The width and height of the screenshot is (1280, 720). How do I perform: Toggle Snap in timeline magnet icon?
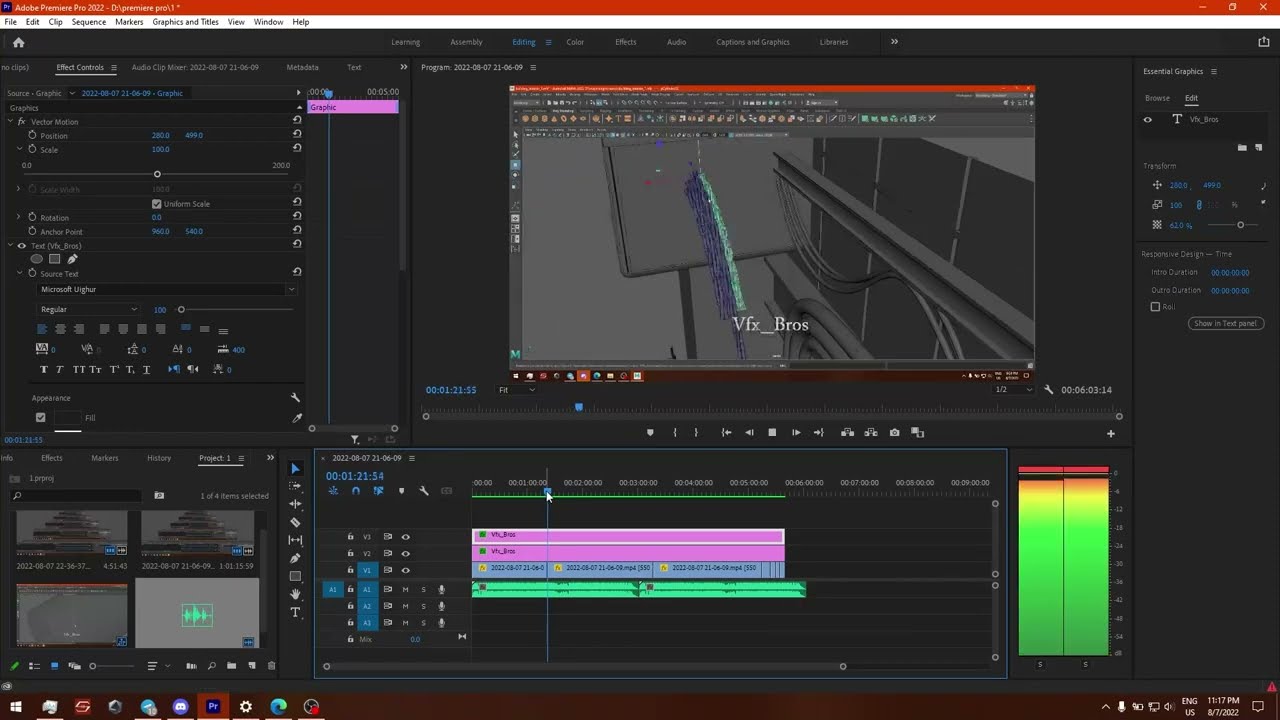pyautogui.click(x=355, y=491)
